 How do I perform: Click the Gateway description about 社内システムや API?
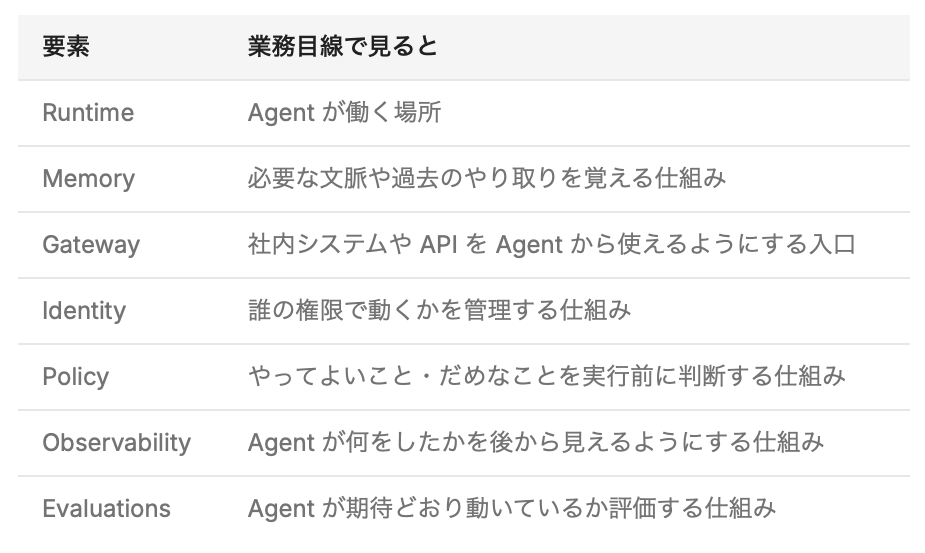pyautogui.click(x=552, y=245)
